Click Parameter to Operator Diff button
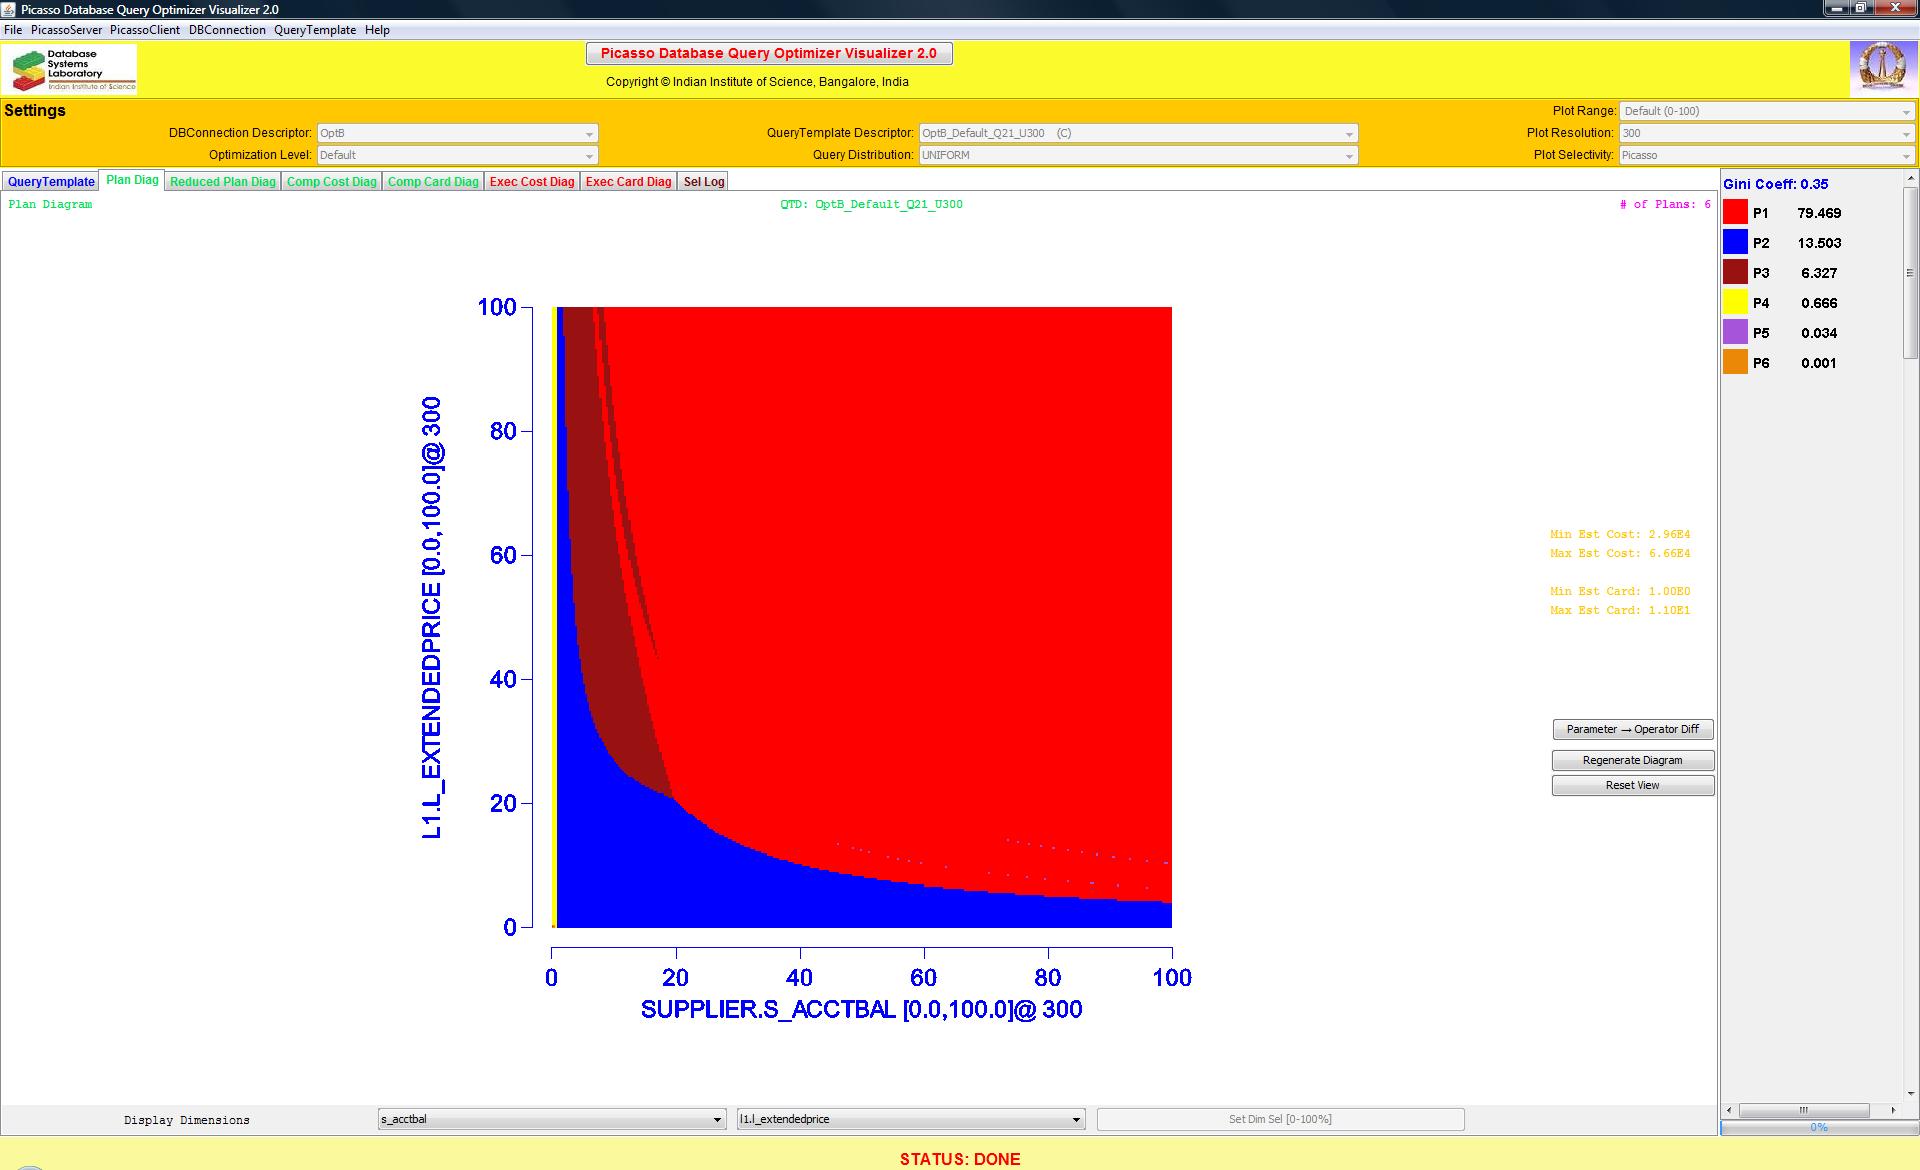Image resolution: width=1920 pixels, height=1170 pixels. 1632,730
